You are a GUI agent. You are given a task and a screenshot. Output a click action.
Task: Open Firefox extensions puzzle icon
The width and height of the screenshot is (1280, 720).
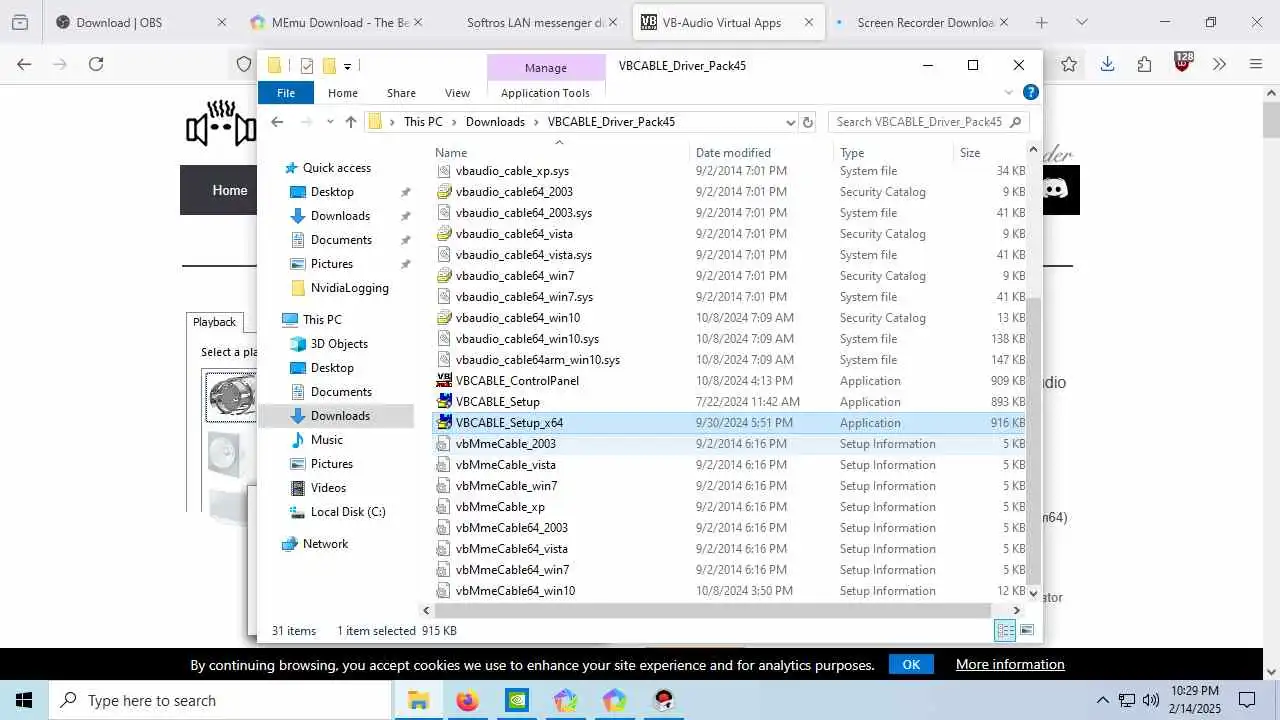point(1145,64)
